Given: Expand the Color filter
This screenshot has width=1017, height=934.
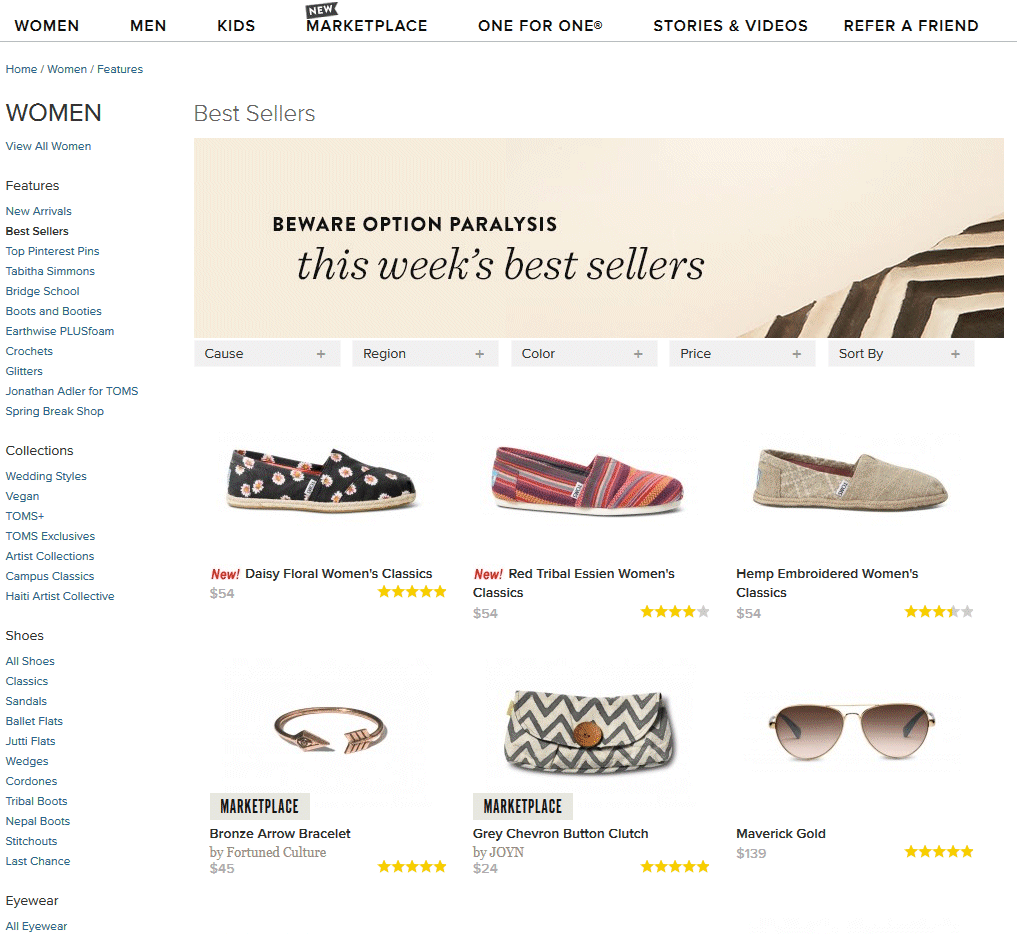Looking at the screenshot, I should 583,354.
